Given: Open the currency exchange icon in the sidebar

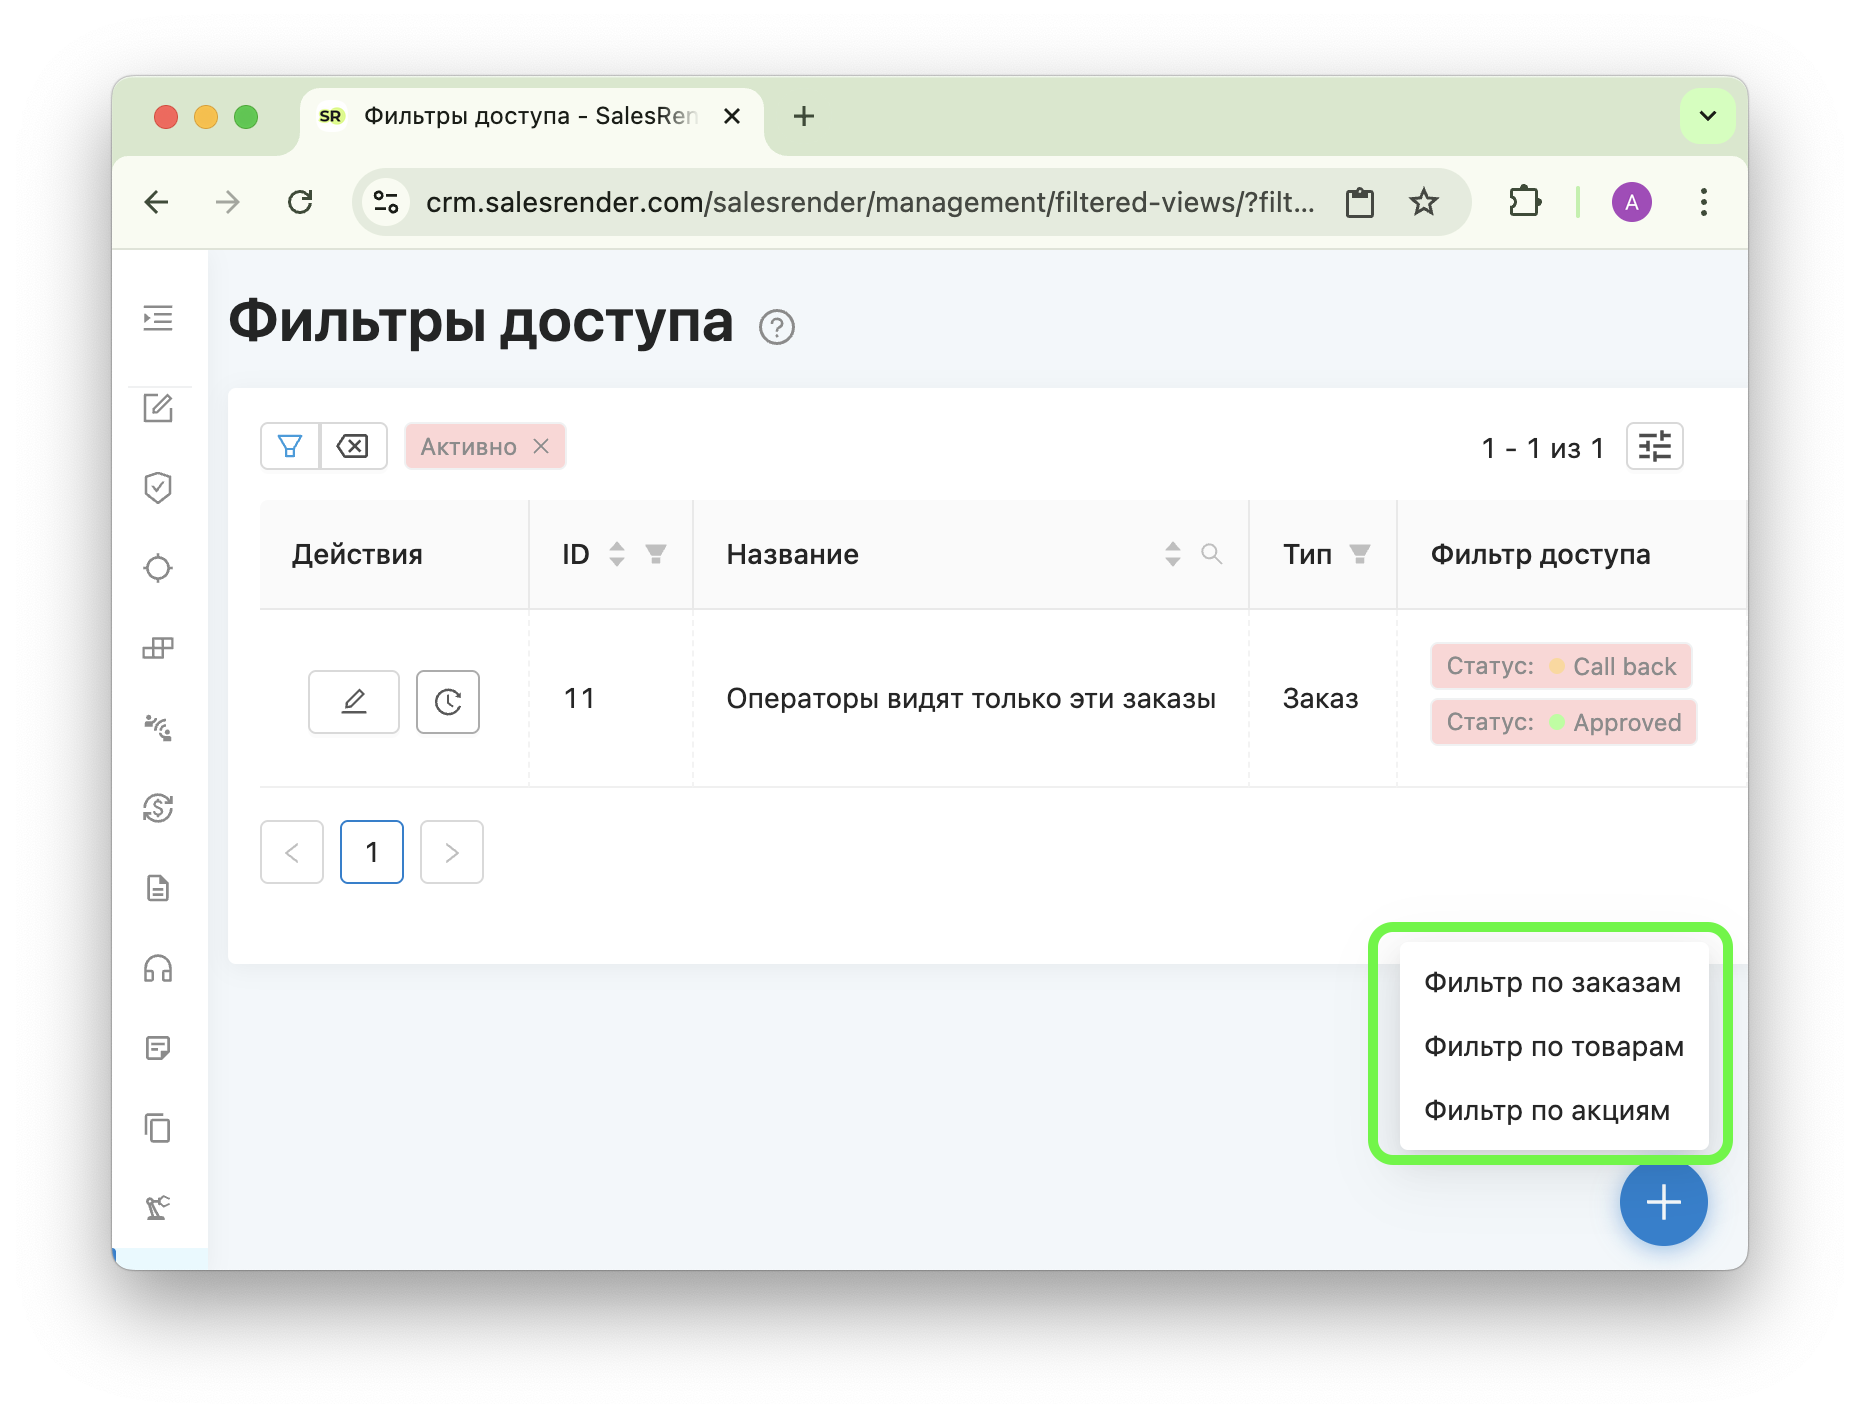Looking at the screenshot, I should point(158,808).
